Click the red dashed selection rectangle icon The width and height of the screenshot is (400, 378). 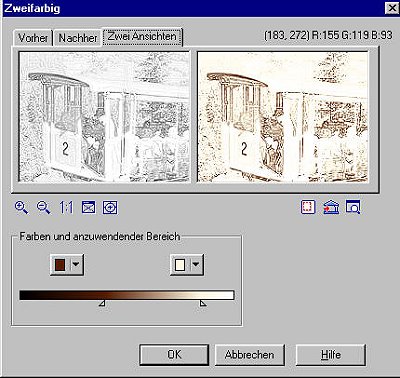click(x=308, y=207)
